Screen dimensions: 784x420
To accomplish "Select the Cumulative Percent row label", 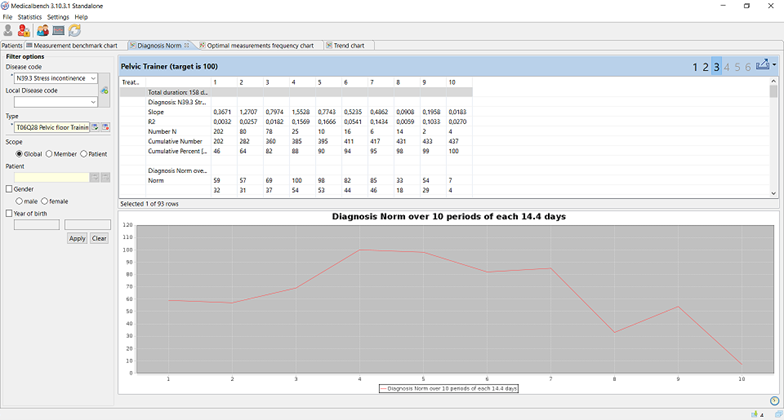I will (178, 151).
